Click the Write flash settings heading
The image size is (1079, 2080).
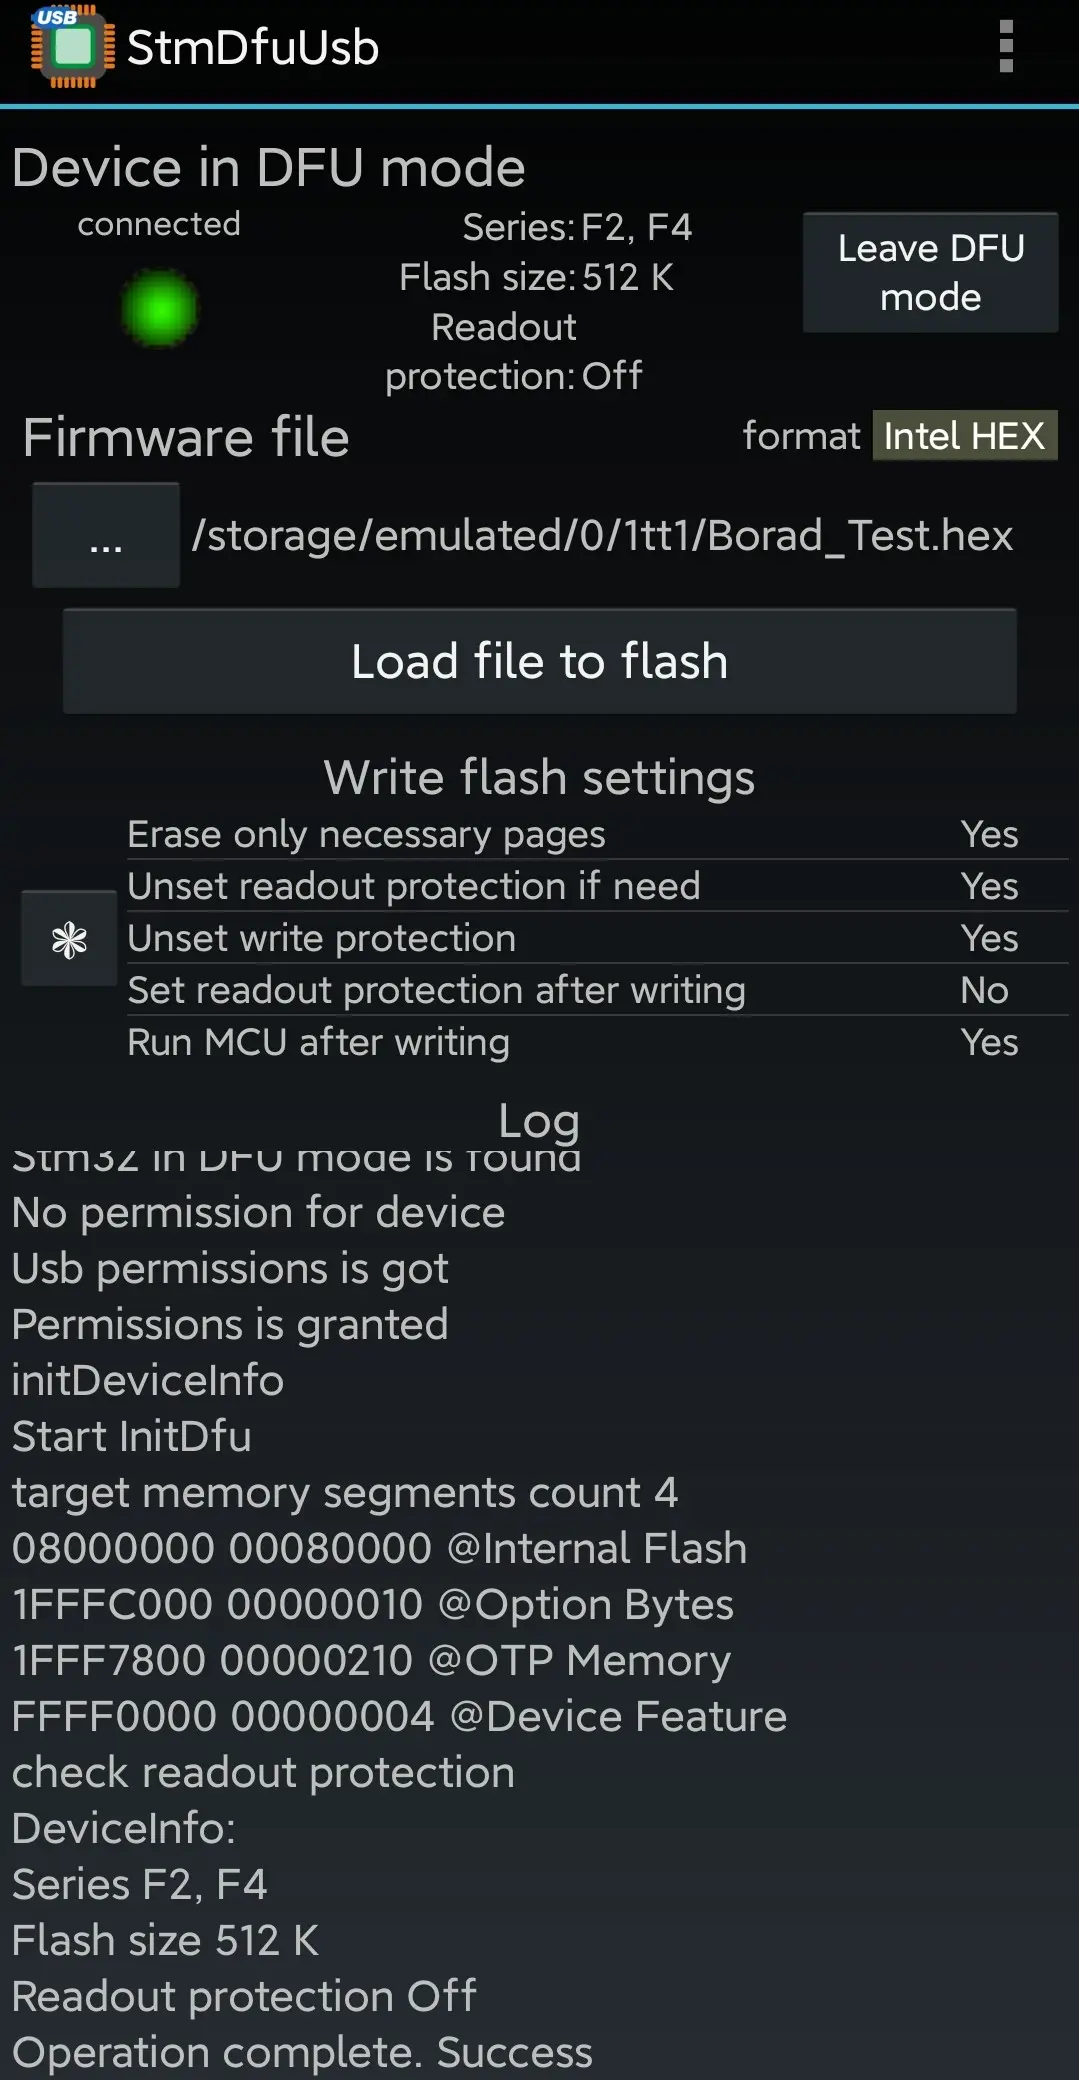[x=539, y=777]
